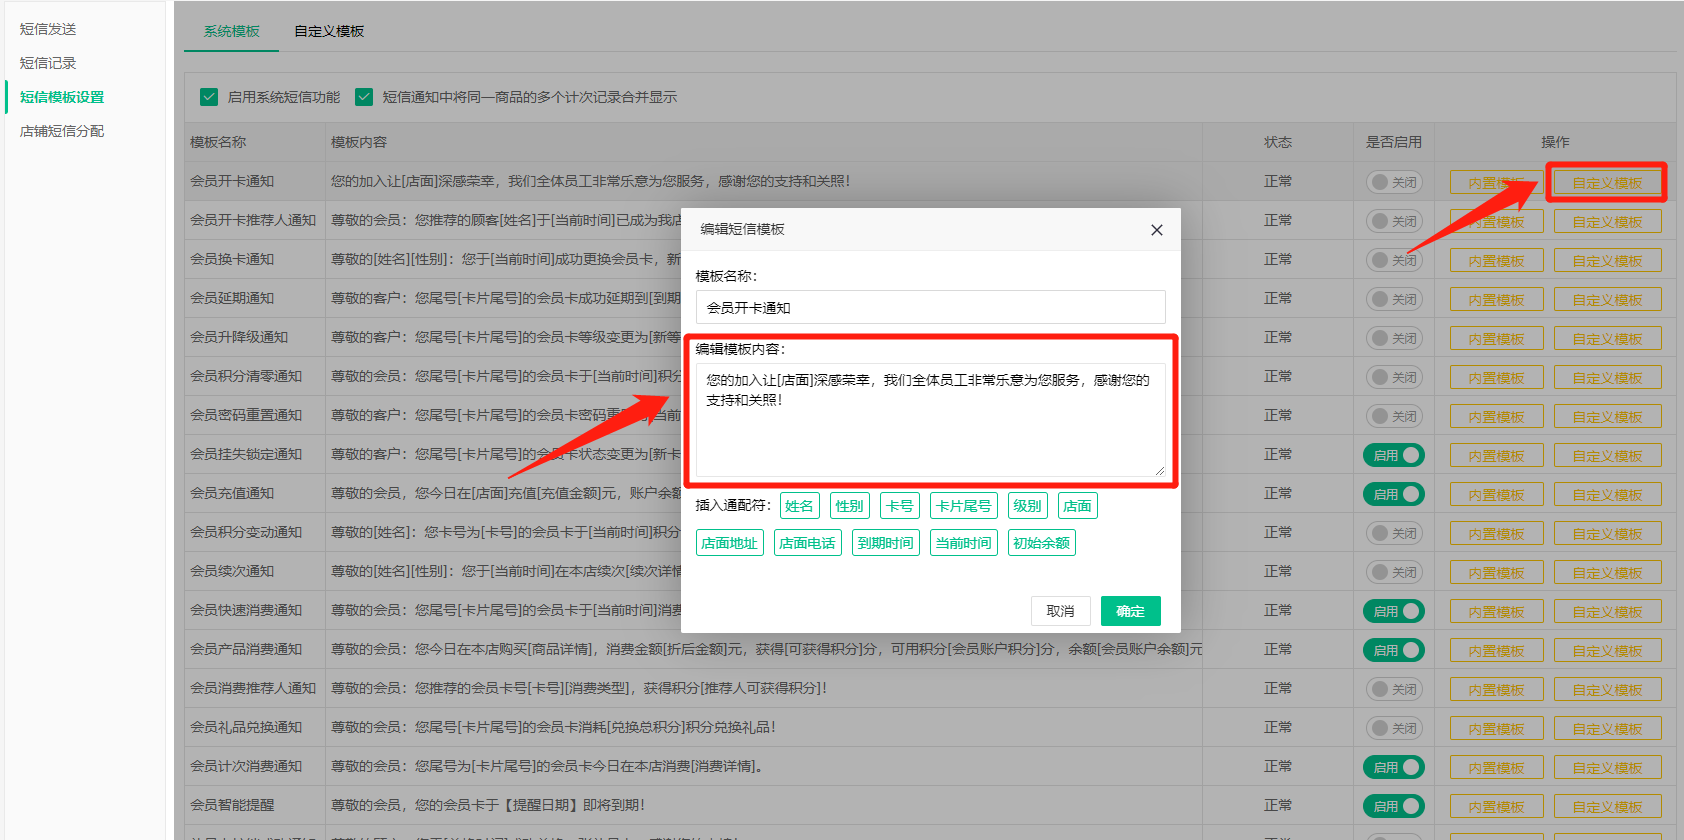Disable the 会员挂失锁定通知 toggle

click(1393, 455)
